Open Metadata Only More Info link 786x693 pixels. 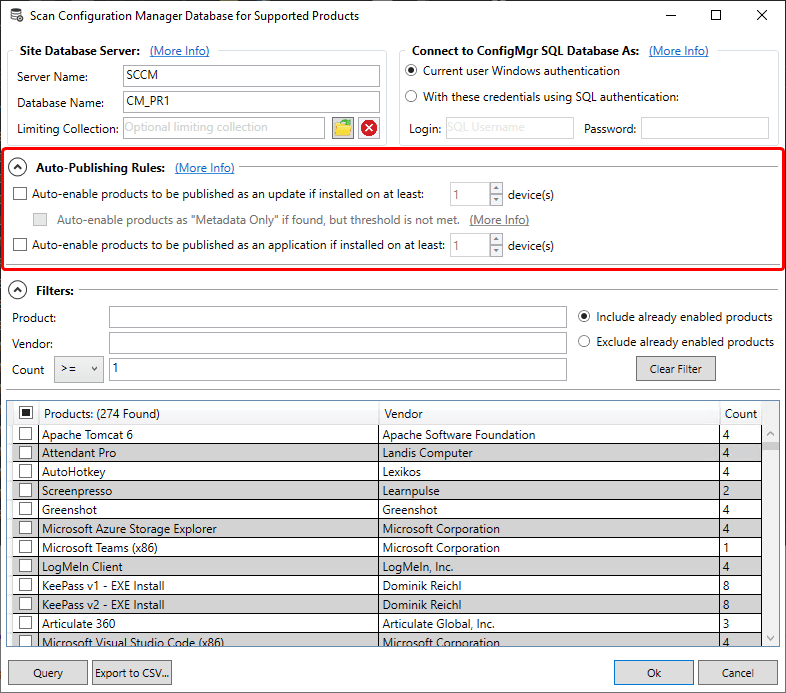tap(499, 220)
